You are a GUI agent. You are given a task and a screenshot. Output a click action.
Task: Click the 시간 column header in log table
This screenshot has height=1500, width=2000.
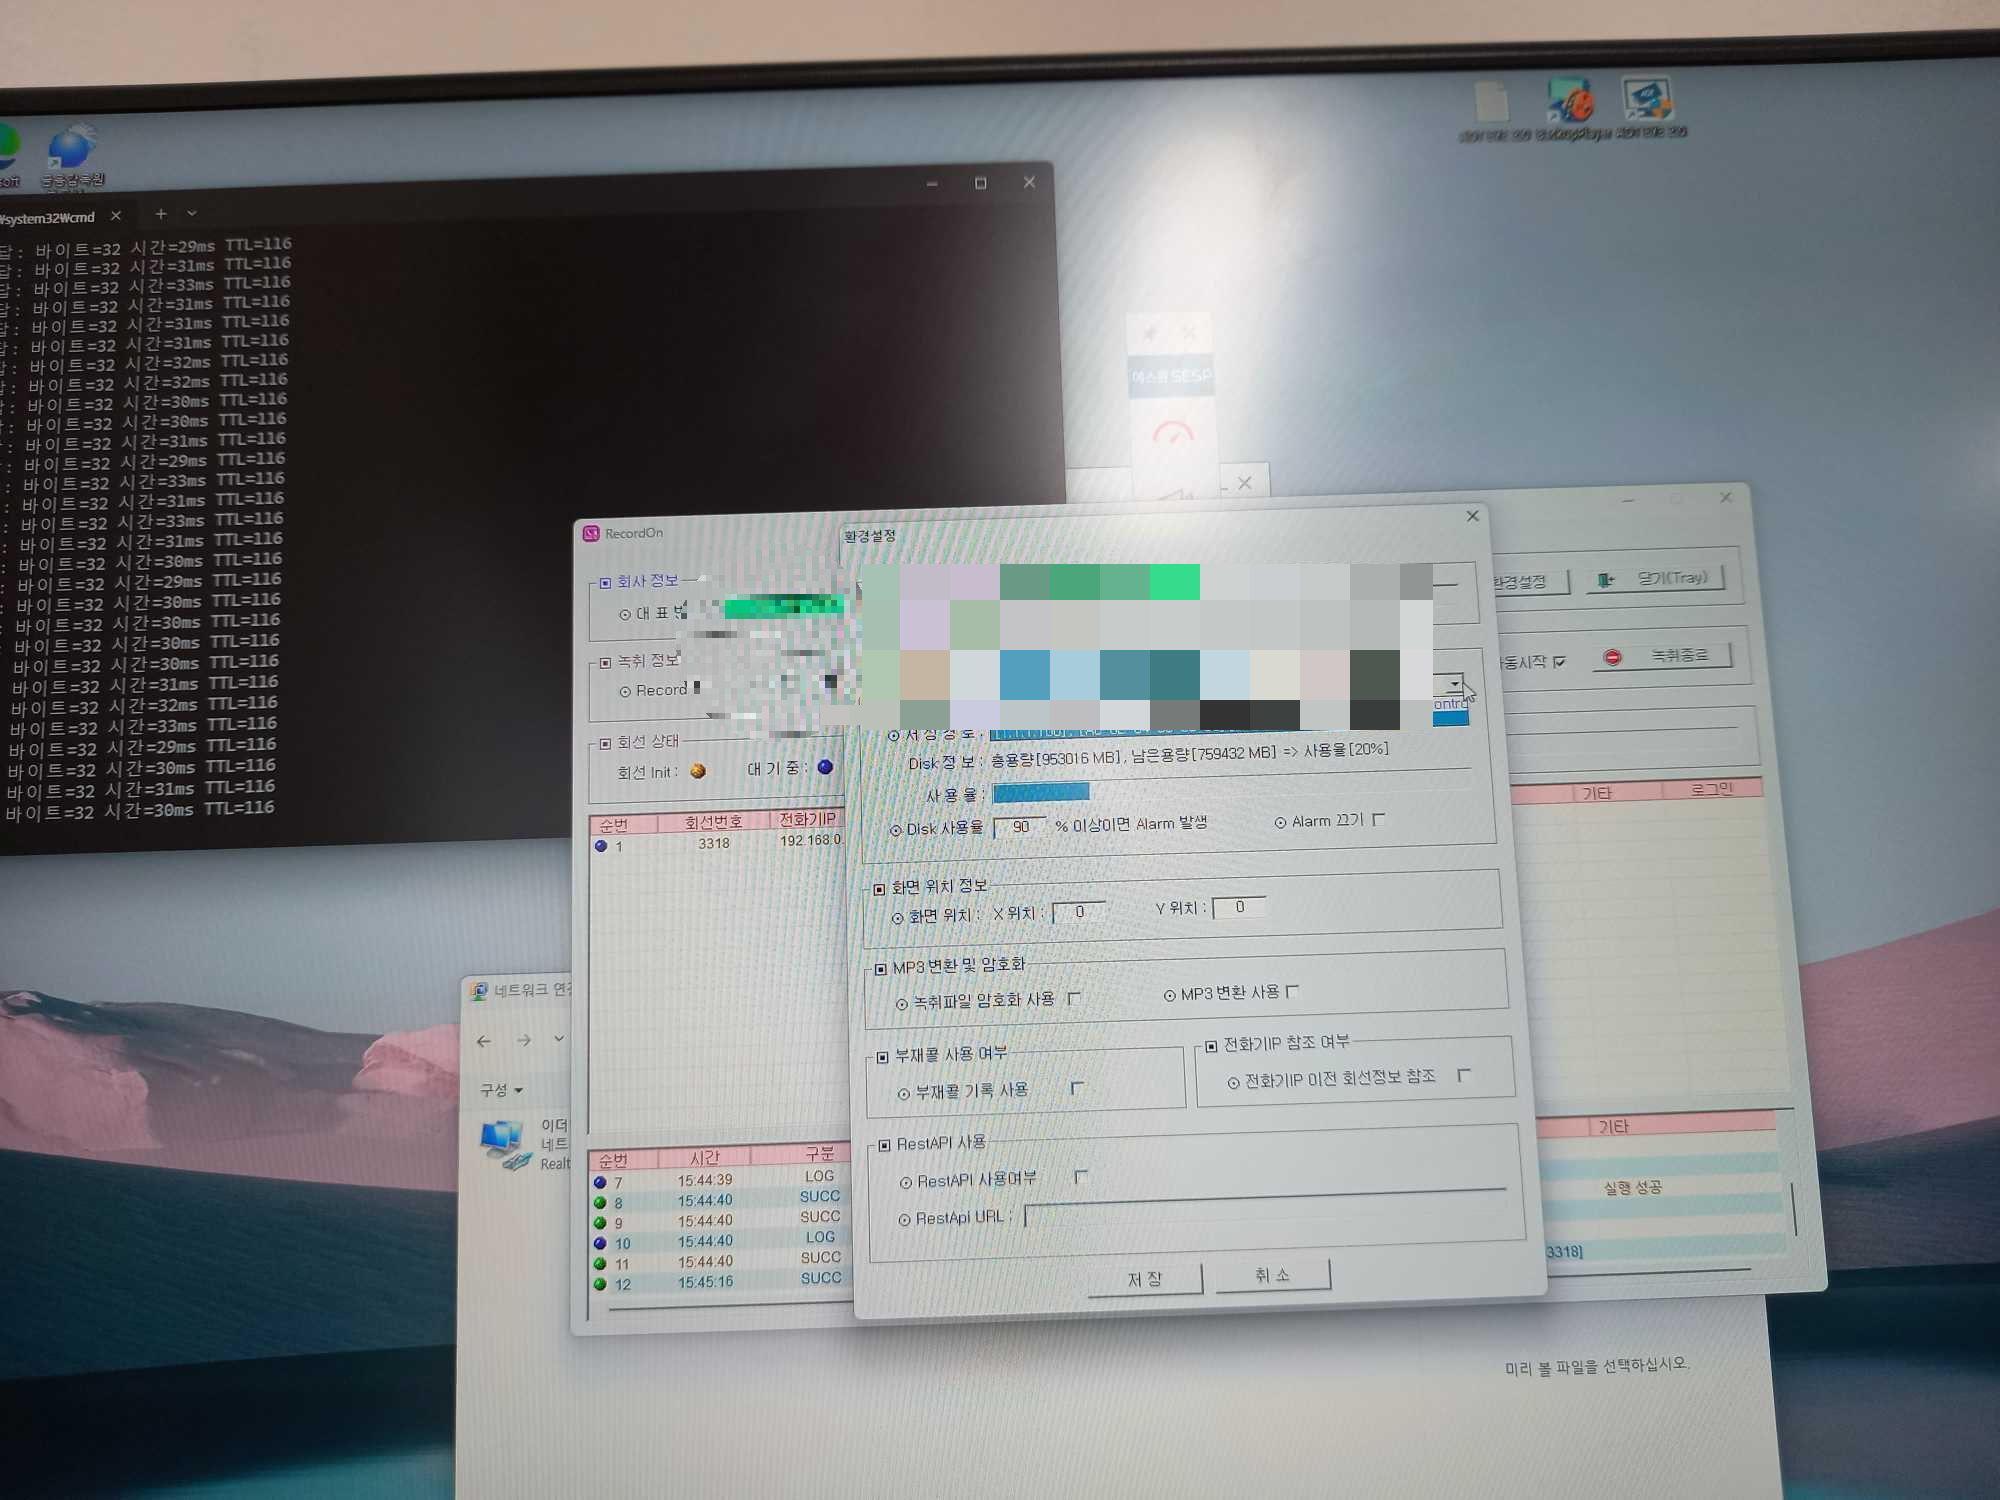point(705,1157)
